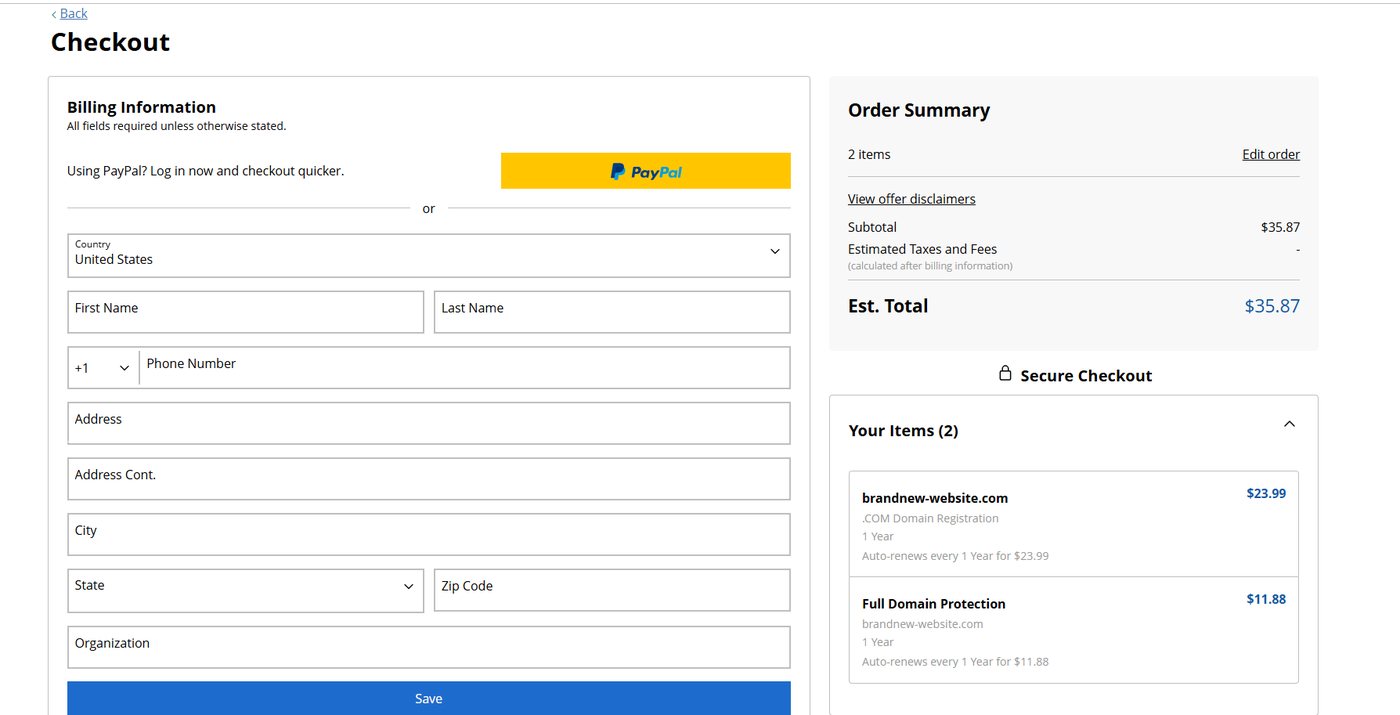Click the $11.88 protection price
This screenshot has width=1400, height=715.
pos(1266,599)
